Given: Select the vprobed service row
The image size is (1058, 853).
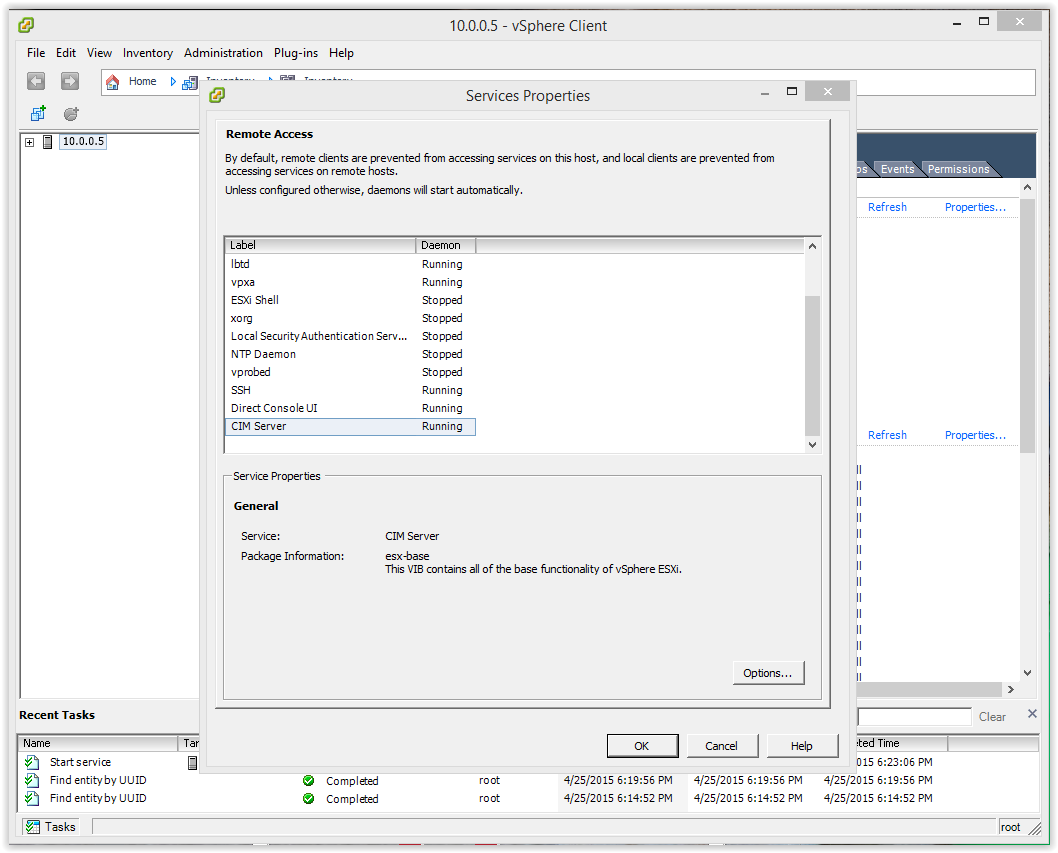Looking at the screenshot, I should point(350,372).
